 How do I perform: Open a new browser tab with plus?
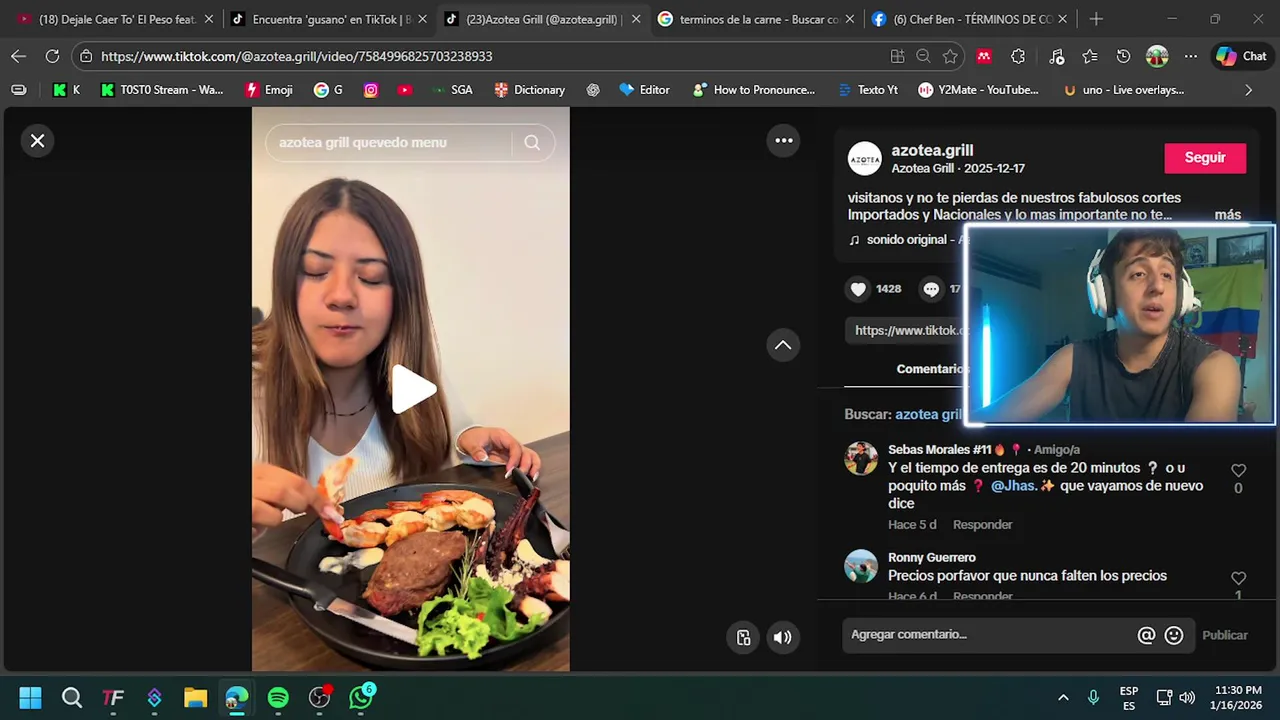pos(1096,19)
